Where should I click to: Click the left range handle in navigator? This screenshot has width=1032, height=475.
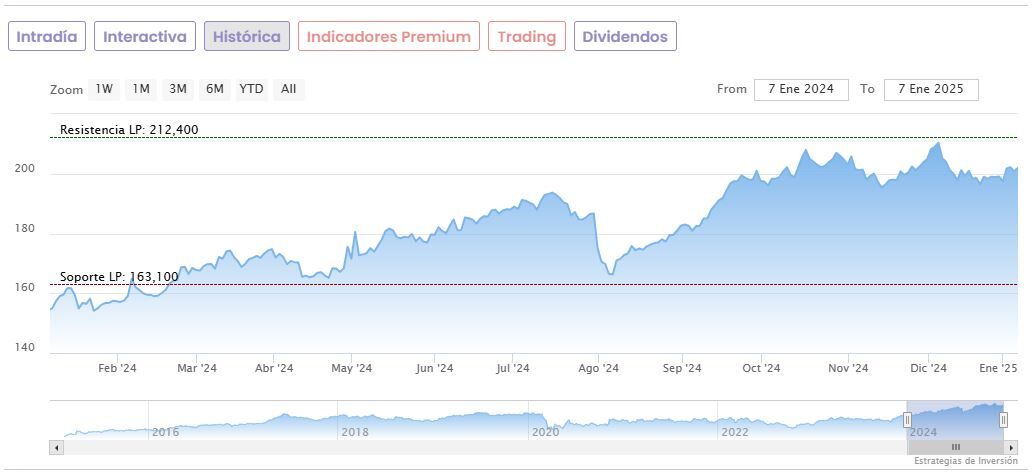(x=907, y=420)
